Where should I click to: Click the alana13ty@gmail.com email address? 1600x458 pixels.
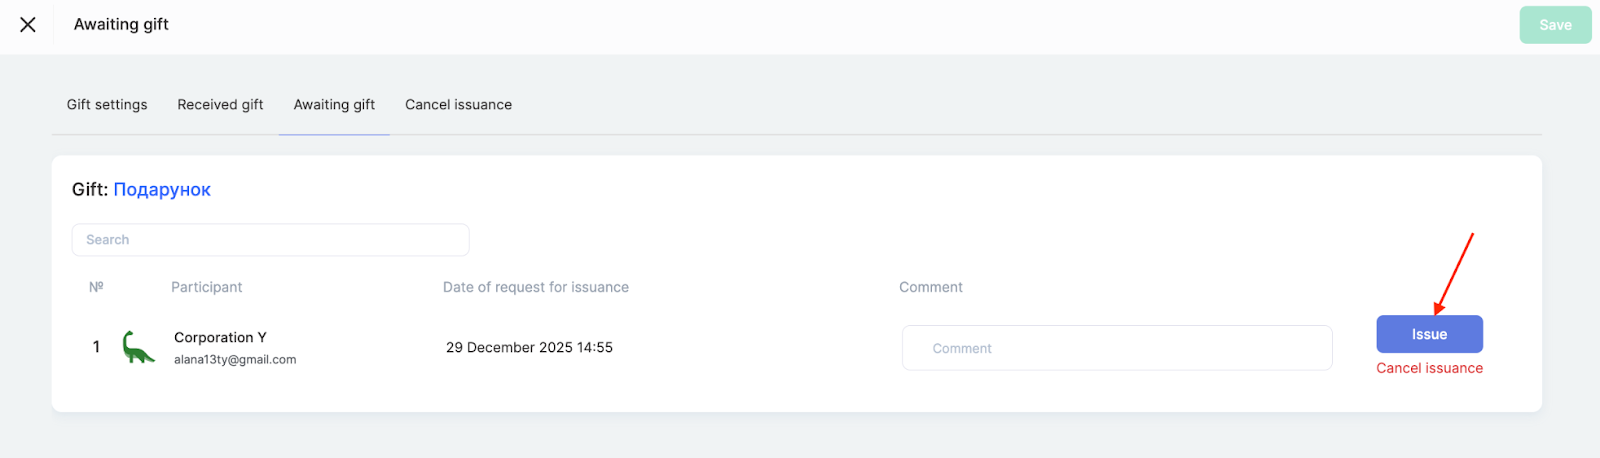coord(235,360)
